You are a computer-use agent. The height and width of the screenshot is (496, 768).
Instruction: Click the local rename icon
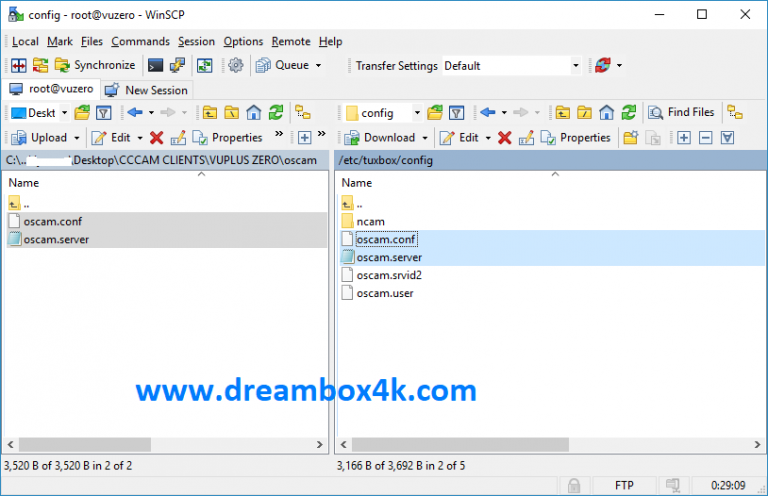click(178, 138)
